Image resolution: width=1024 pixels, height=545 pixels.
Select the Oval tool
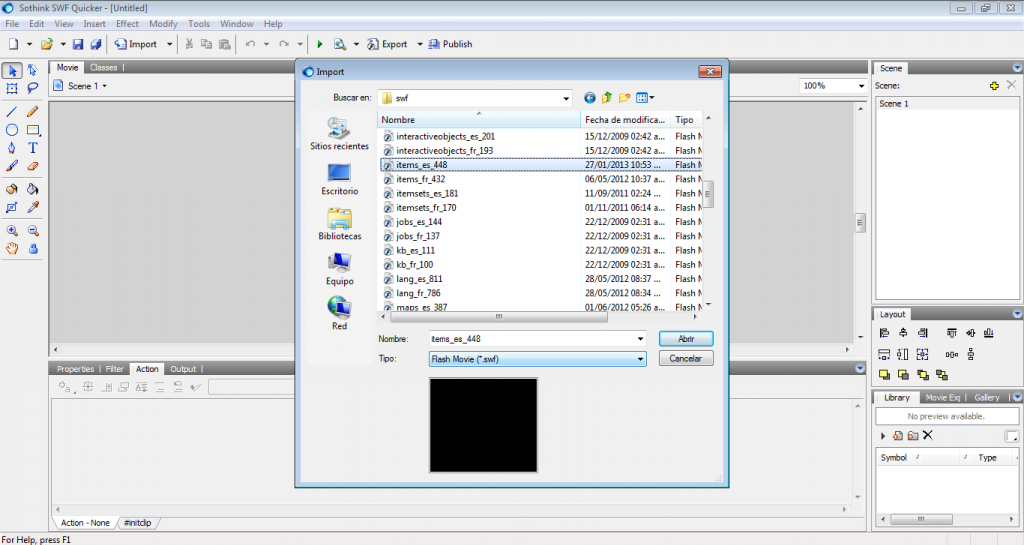[x=12, y=130]
